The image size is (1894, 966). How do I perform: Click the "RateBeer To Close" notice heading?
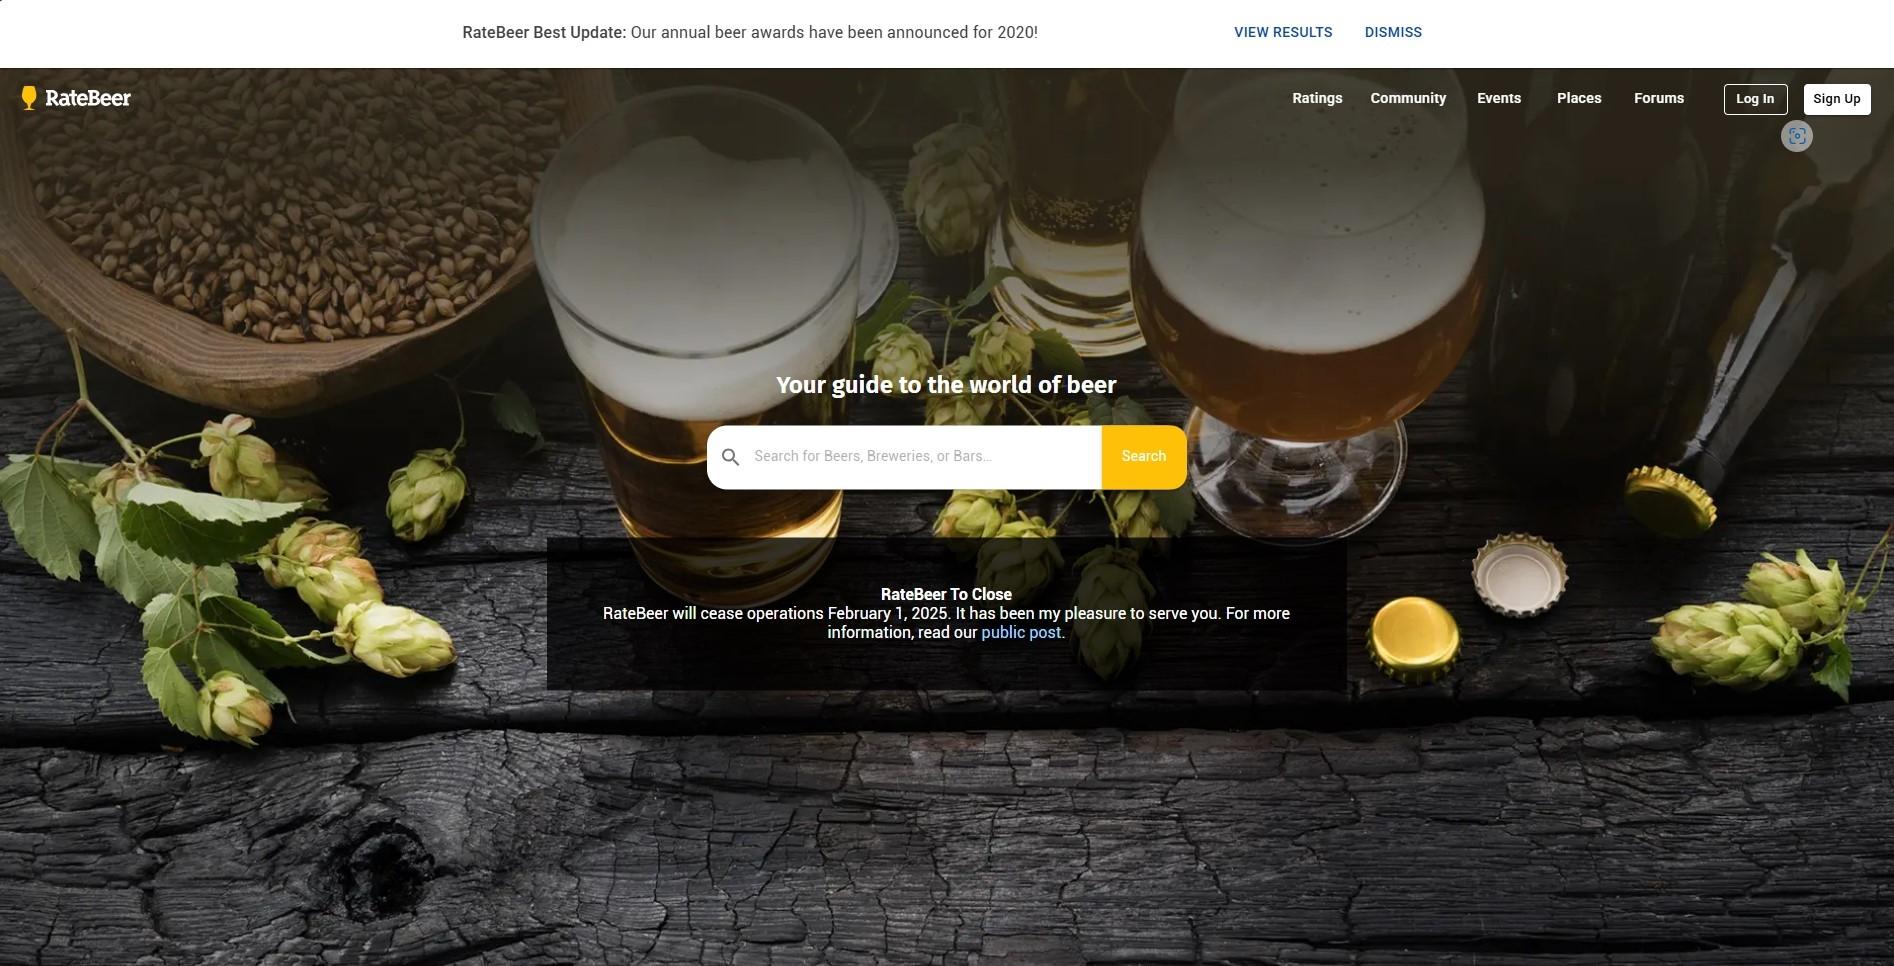[946, 594]
